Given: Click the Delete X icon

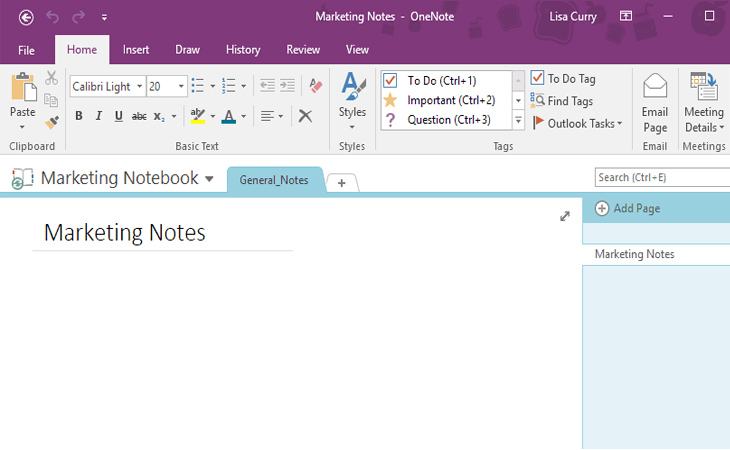Looking at the screenshot, I should tap(305, 116).
